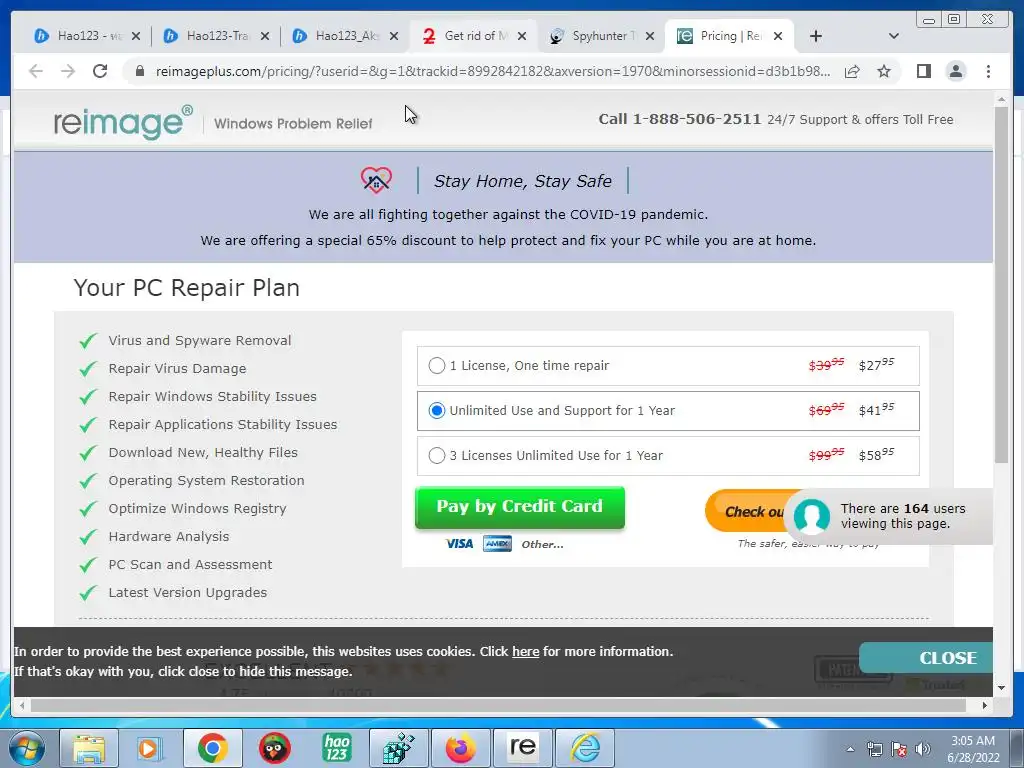Reload the current page
Viewport: 1024px width, 768px height.
pyautogui.click(x=100, y=71)
